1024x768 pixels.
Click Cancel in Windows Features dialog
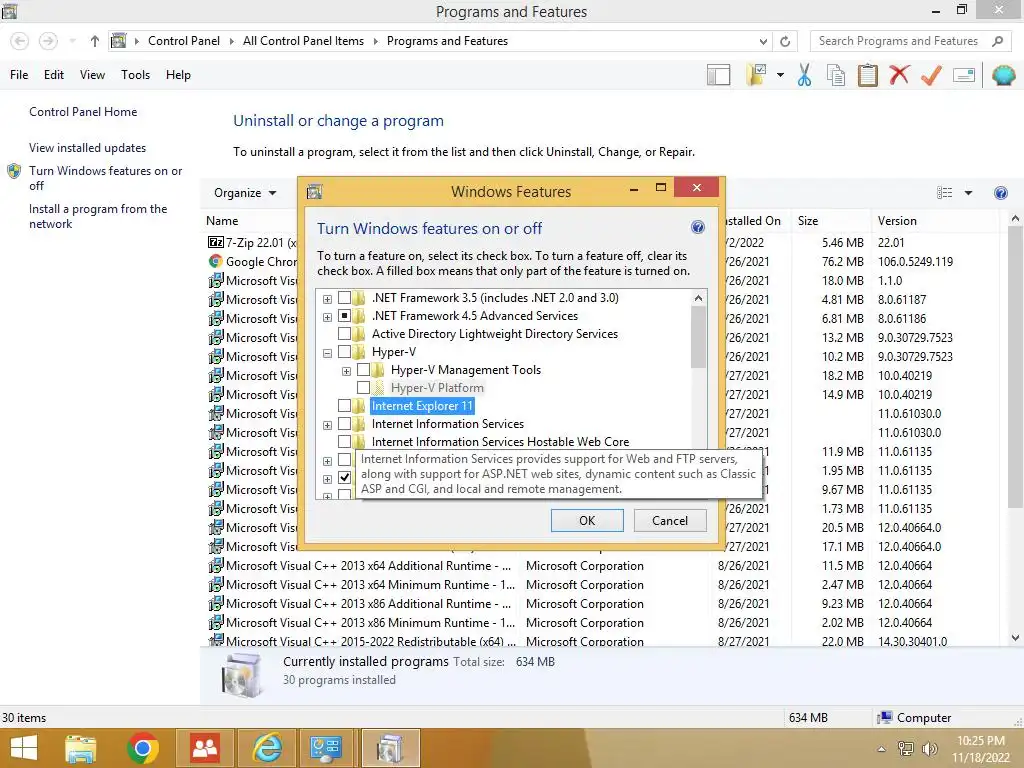(670, 520)
